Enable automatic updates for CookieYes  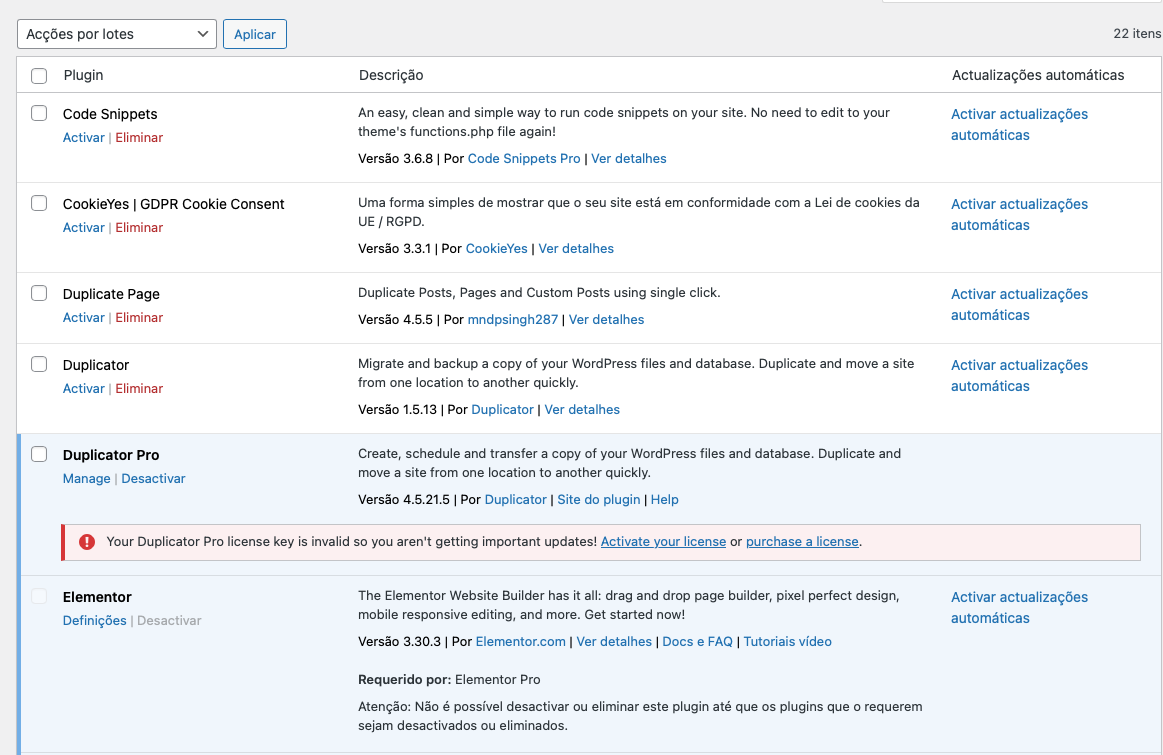(x=1019, y=214)
